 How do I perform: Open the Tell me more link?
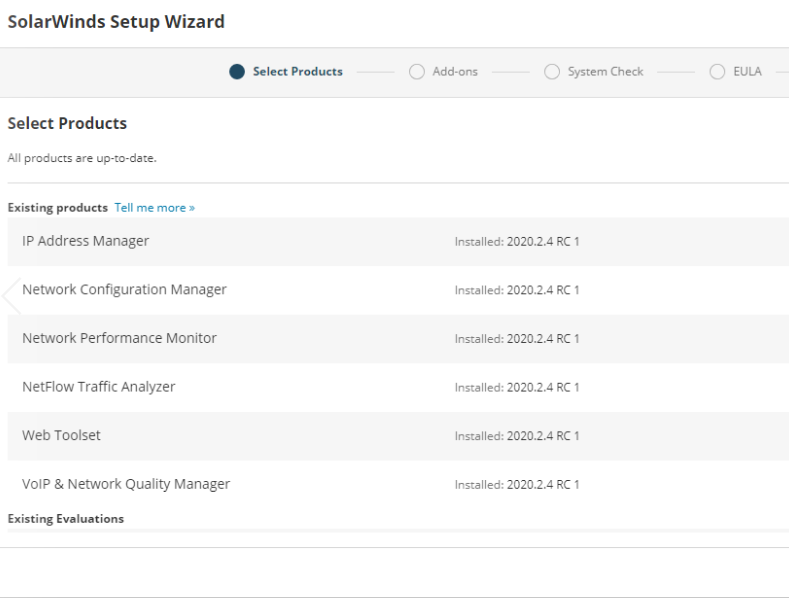154,208
